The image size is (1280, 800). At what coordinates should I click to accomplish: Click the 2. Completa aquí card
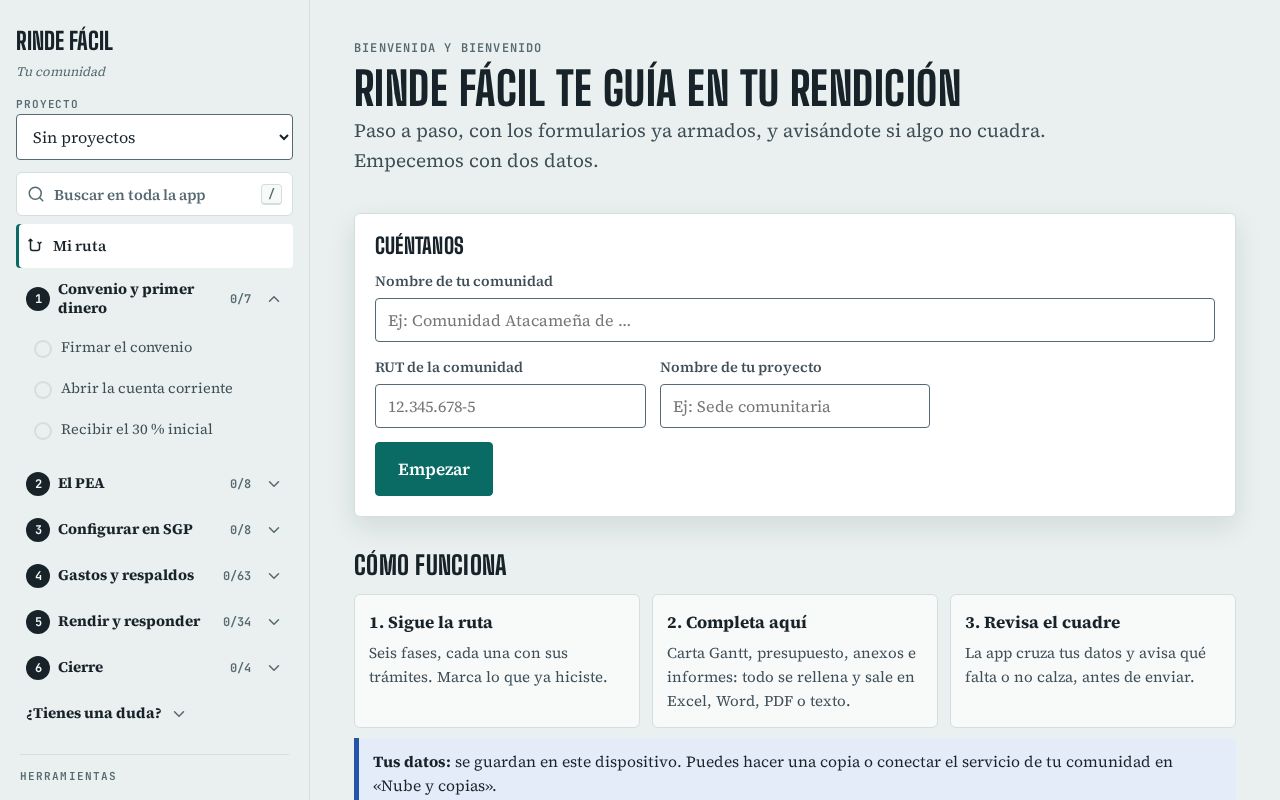coord(795,661)
